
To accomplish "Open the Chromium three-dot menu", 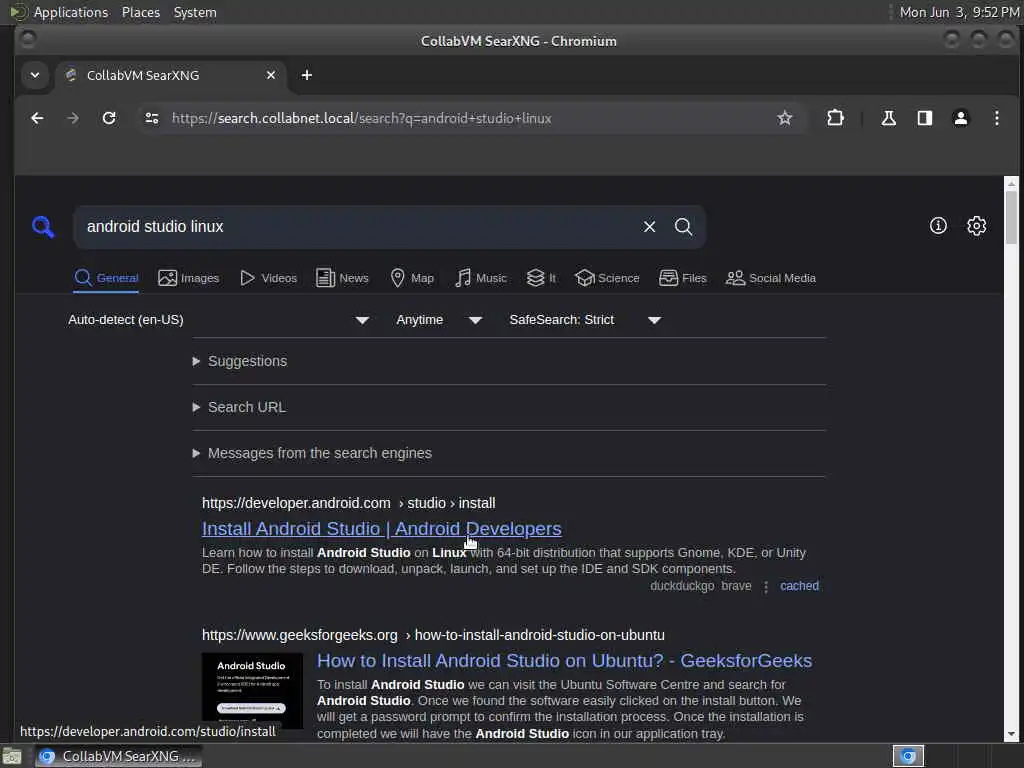I will pos(997,118).
